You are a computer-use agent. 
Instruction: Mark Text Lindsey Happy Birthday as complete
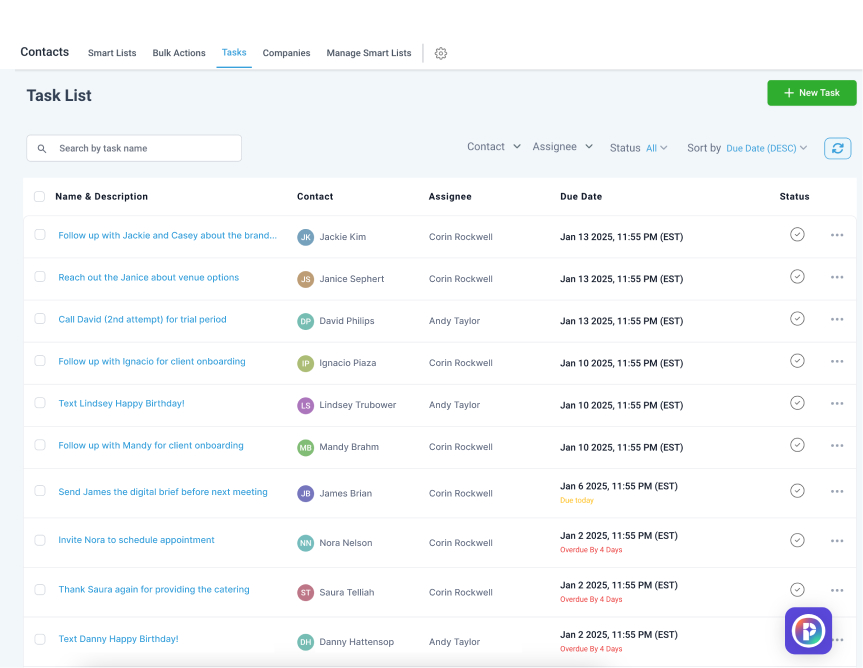coord(797,403)
